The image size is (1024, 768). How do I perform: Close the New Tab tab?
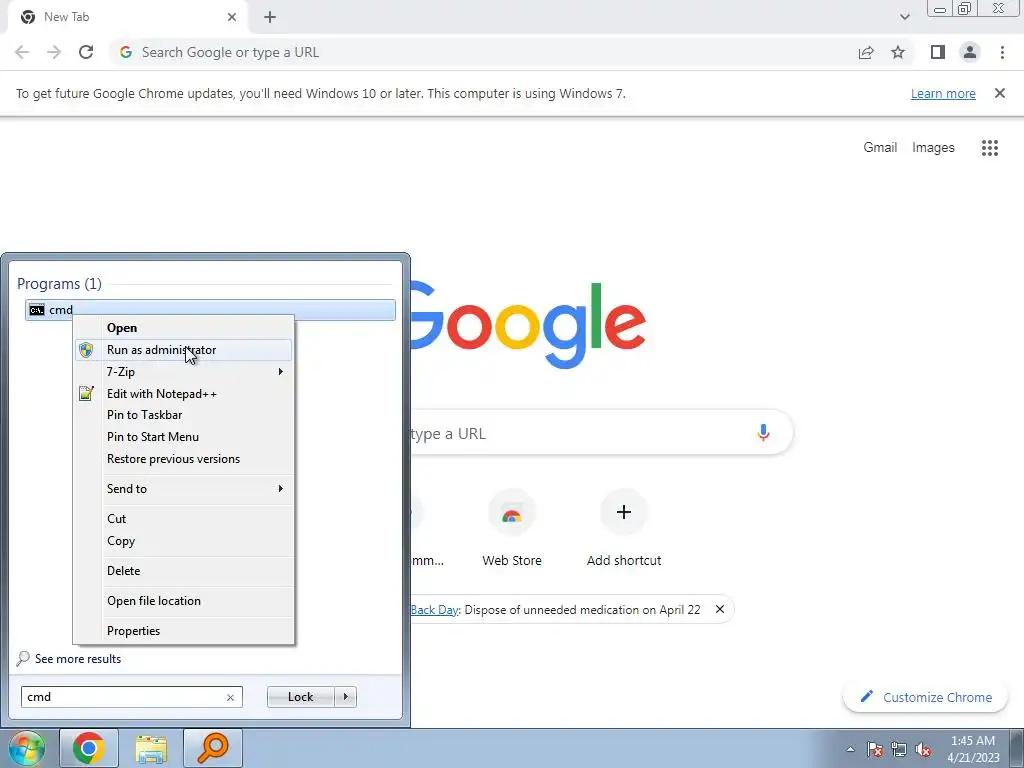click(x=232, y=17)
